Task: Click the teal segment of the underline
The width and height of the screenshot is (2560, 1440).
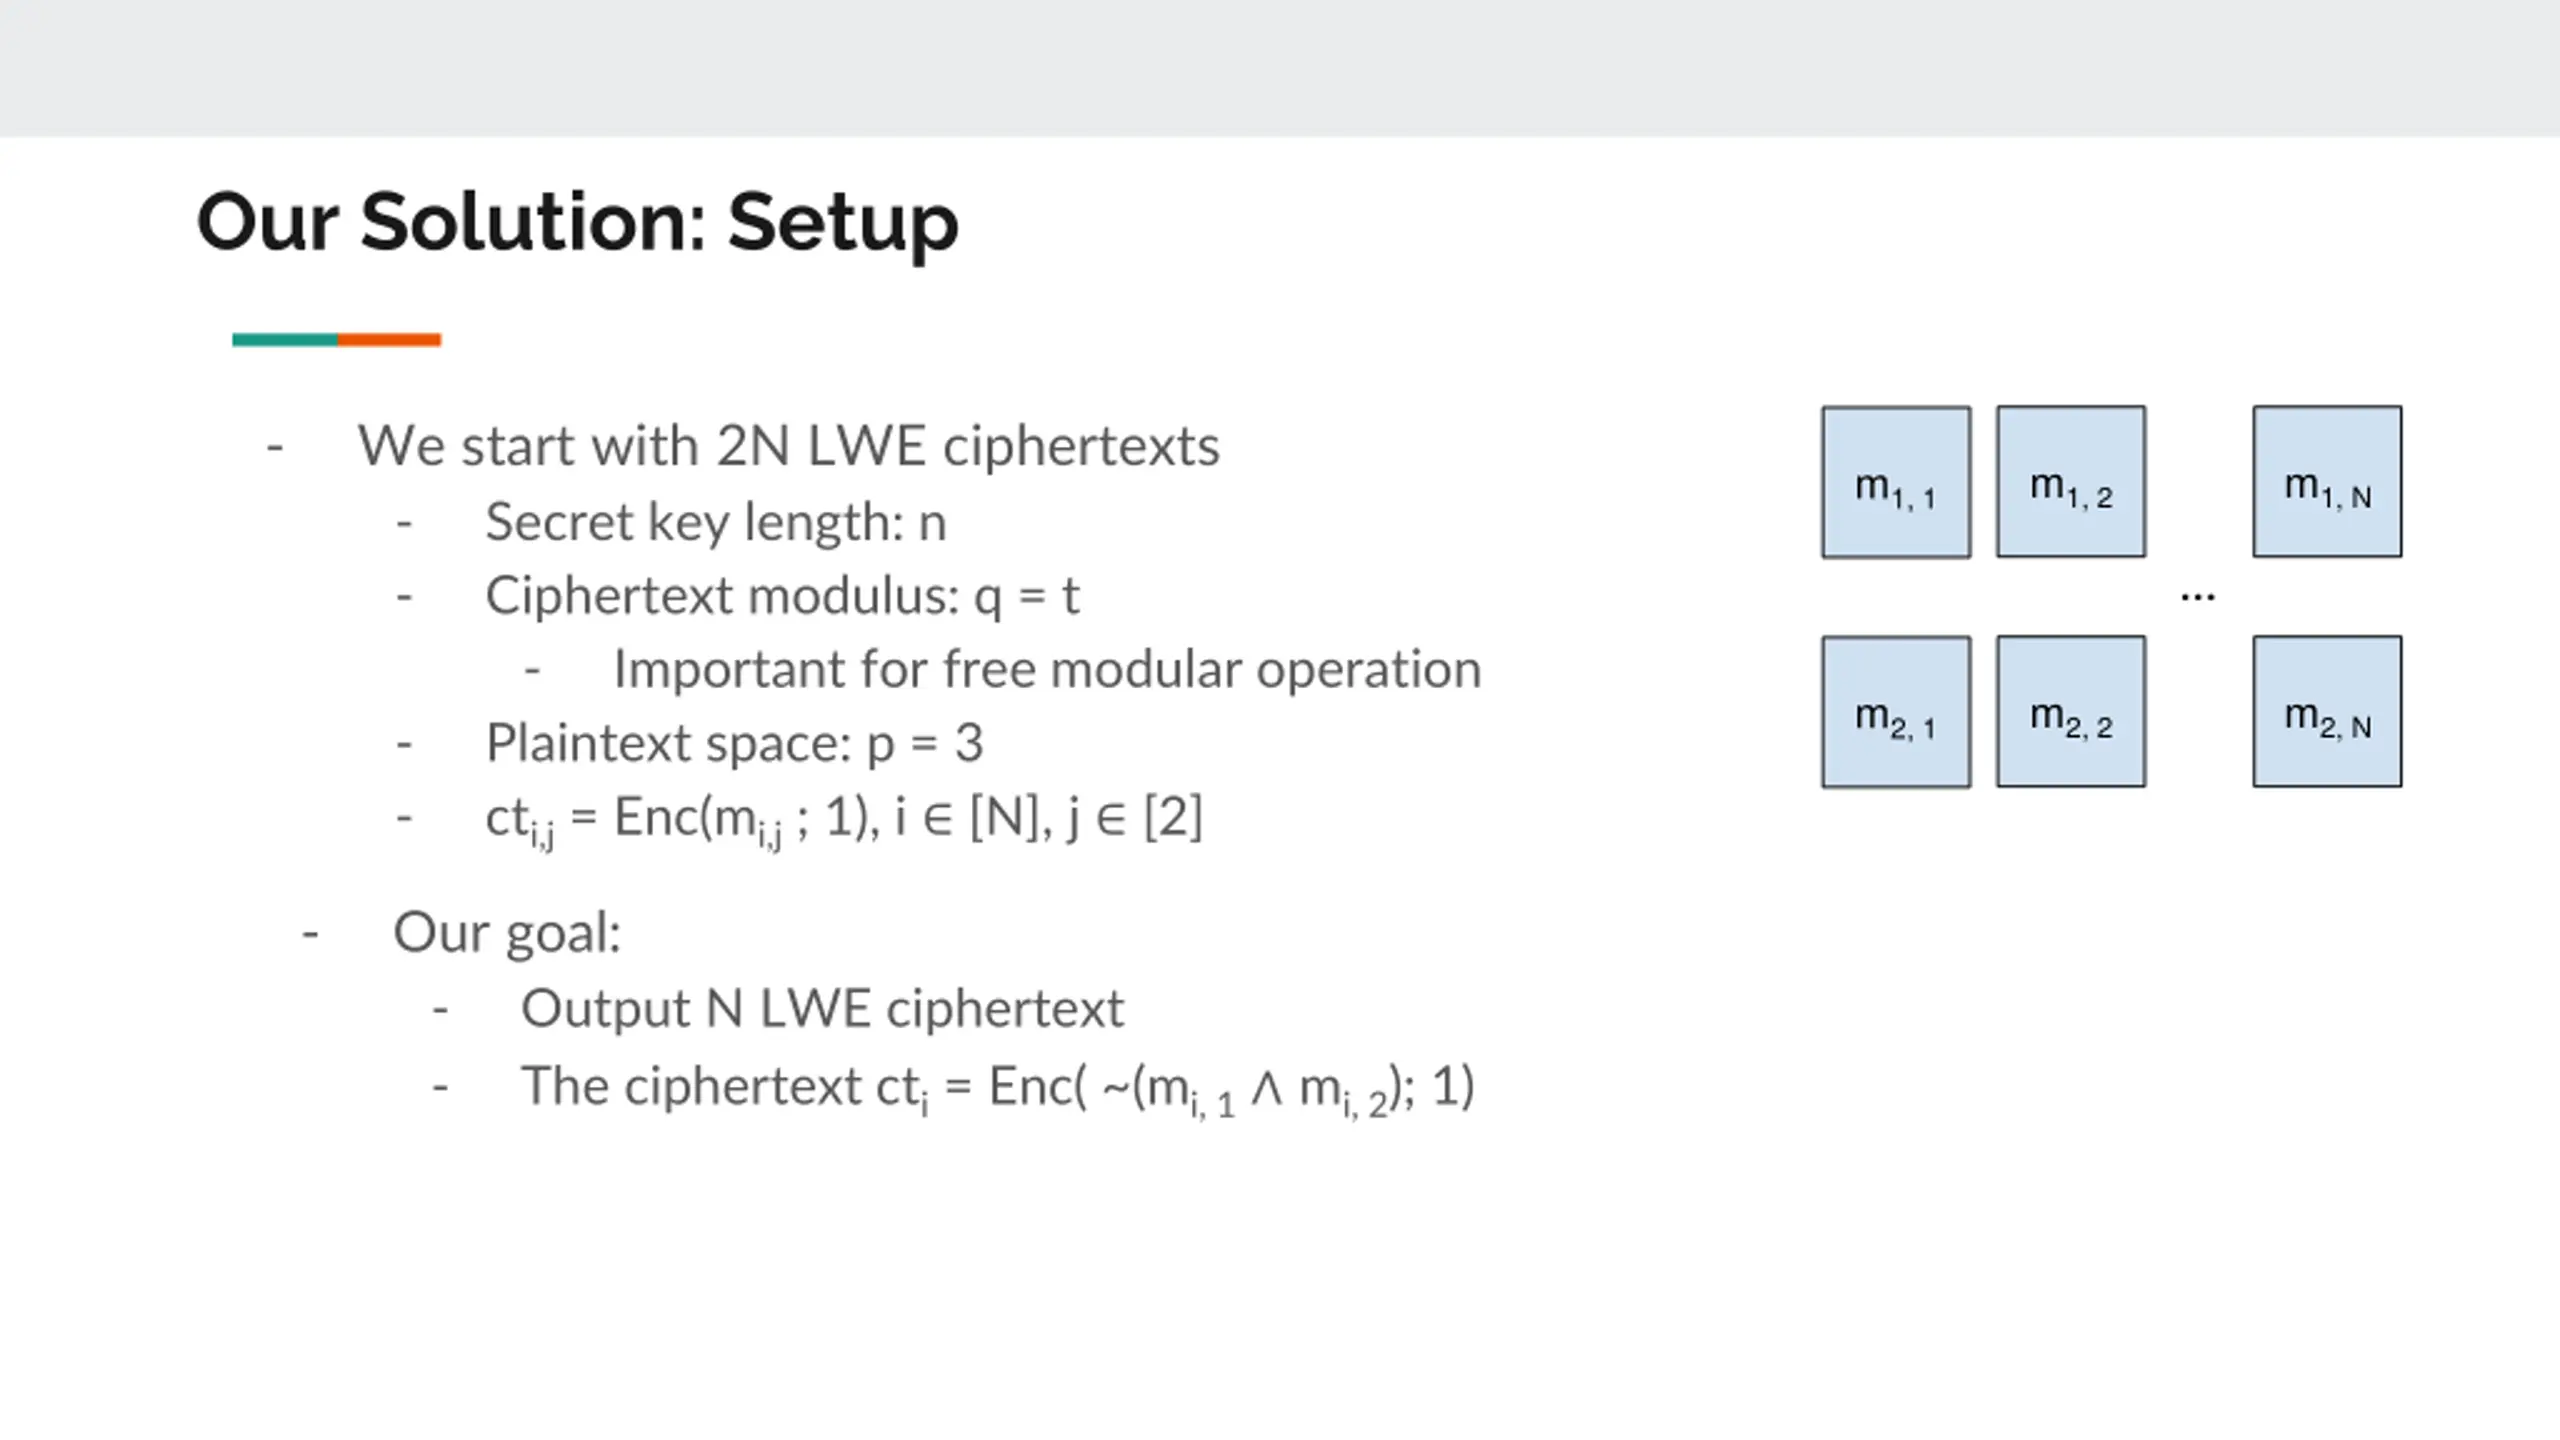Action: coord(285,340)
